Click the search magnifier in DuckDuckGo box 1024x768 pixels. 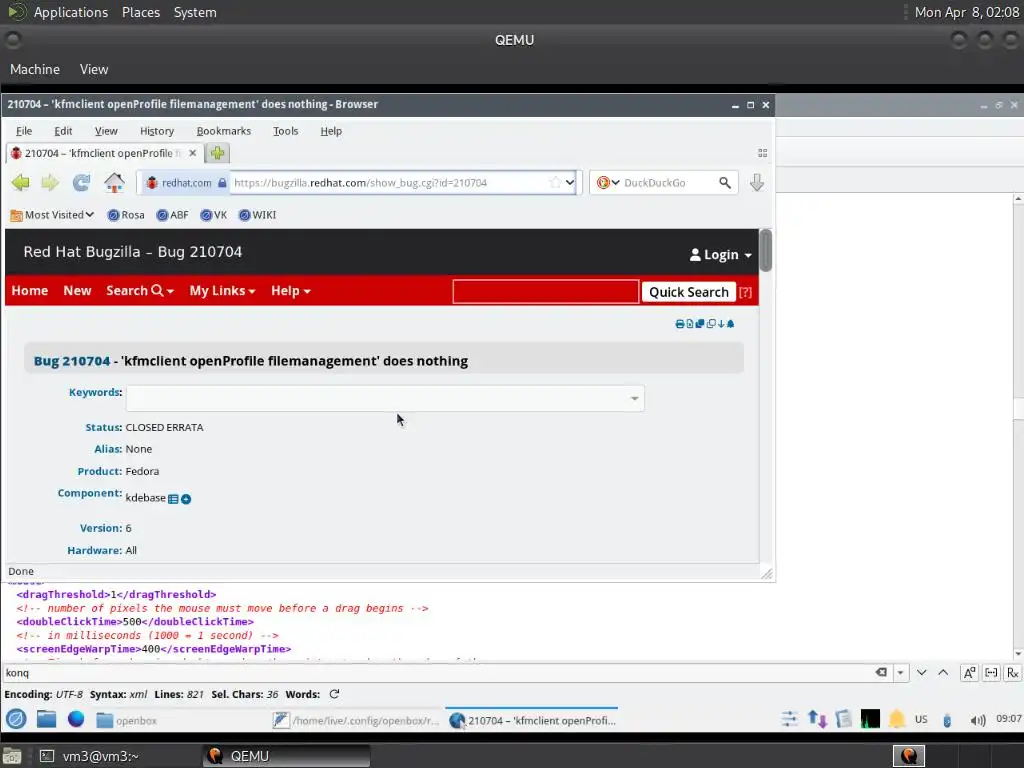coord(725,183)
